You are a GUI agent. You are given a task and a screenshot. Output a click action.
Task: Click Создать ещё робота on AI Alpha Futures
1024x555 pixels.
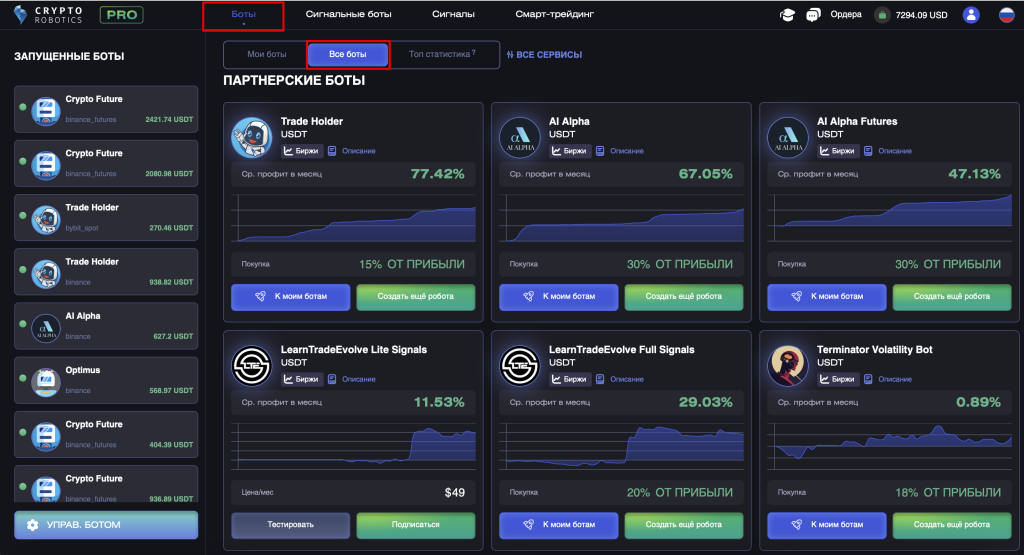pos(952,296)
